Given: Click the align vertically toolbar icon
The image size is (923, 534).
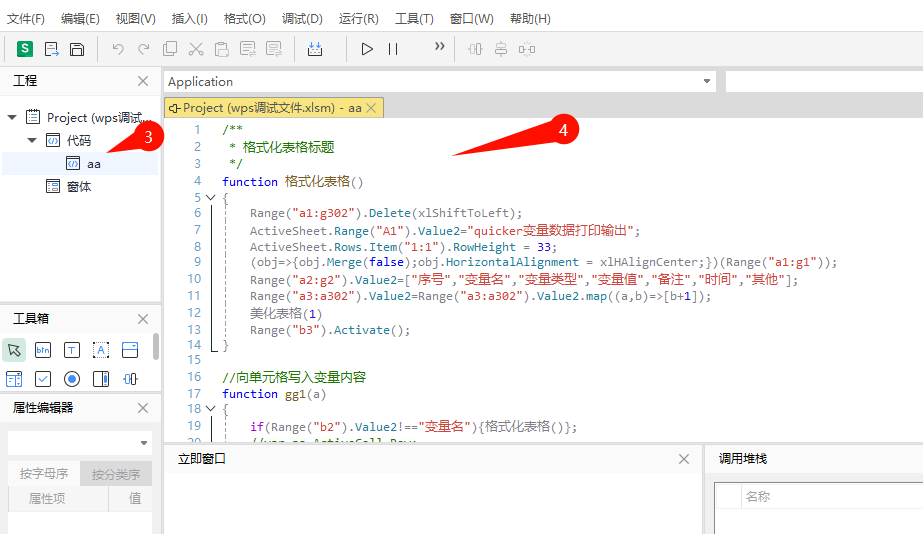Looking at the screenshot, I should [501, 49].
